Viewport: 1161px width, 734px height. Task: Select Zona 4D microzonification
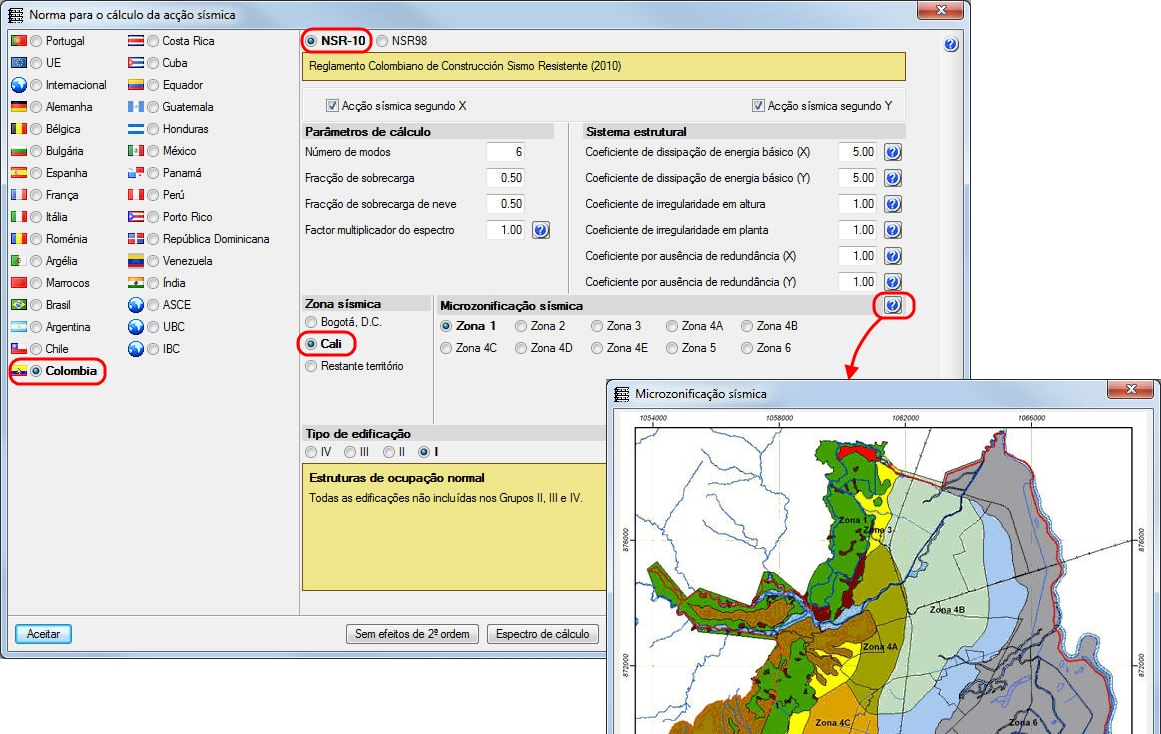[521, 348]
